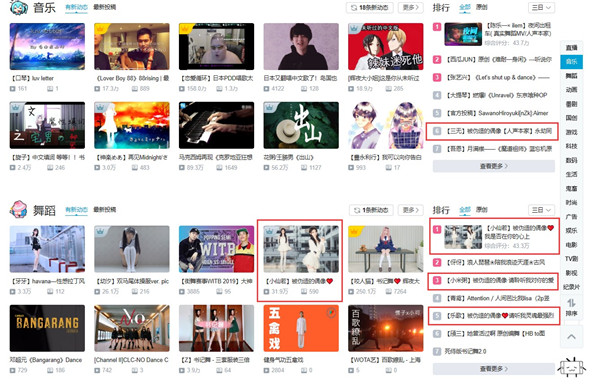Image resolution: width=600 pixels, height=389 pixels.
Task: Click the 音乐 section mascot icon
Action: click(x=19, y=7)
